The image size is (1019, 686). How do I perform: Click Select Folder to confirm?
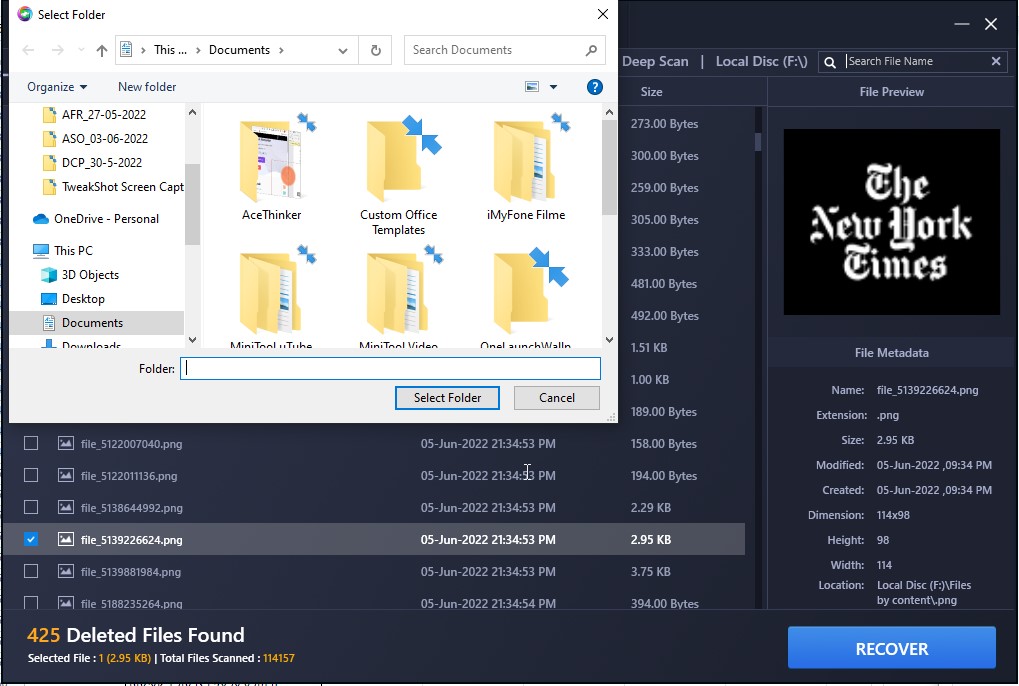[447, 398]
